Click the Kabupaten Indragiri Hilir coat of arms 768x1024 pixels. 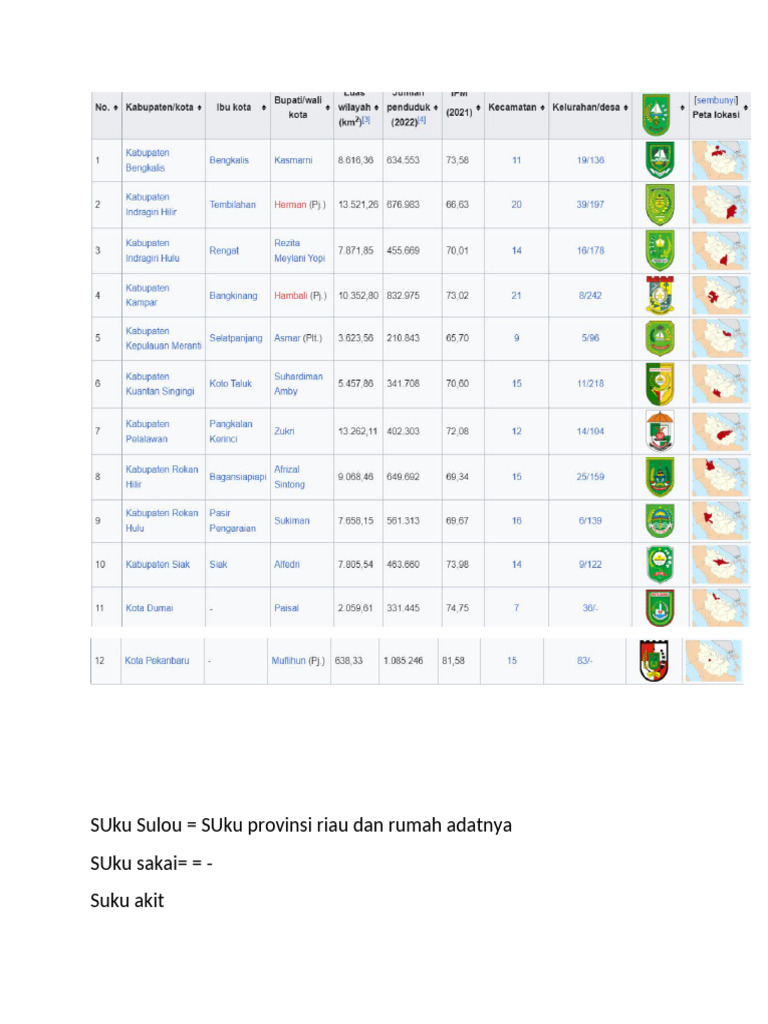[660, 204]
